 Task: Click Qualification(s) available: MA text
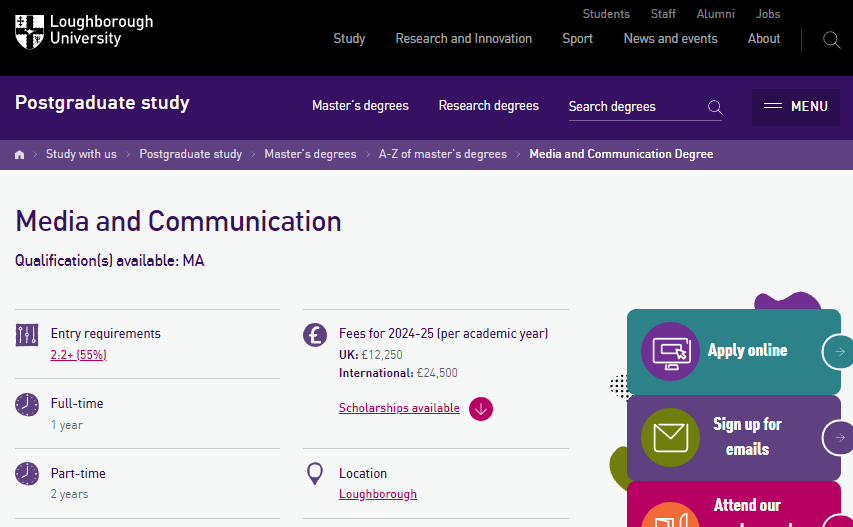pyautogui.click(x=109, y=261)
